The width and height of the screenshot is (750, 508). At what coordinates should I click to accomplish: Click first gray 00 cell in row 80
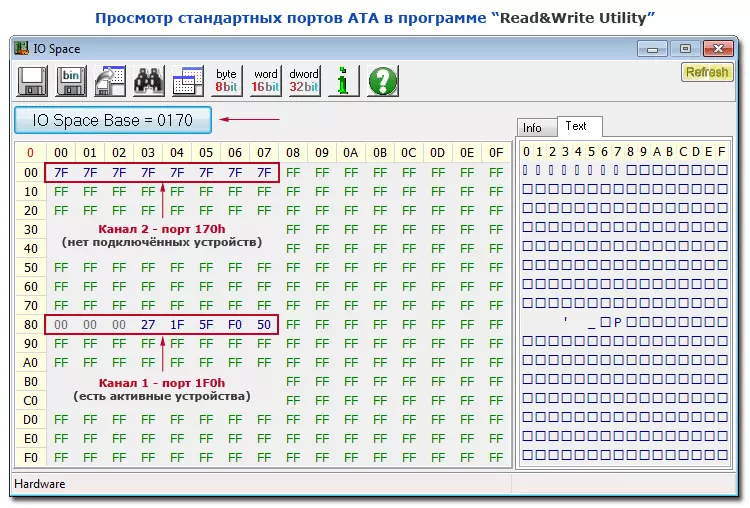[61, 325]
